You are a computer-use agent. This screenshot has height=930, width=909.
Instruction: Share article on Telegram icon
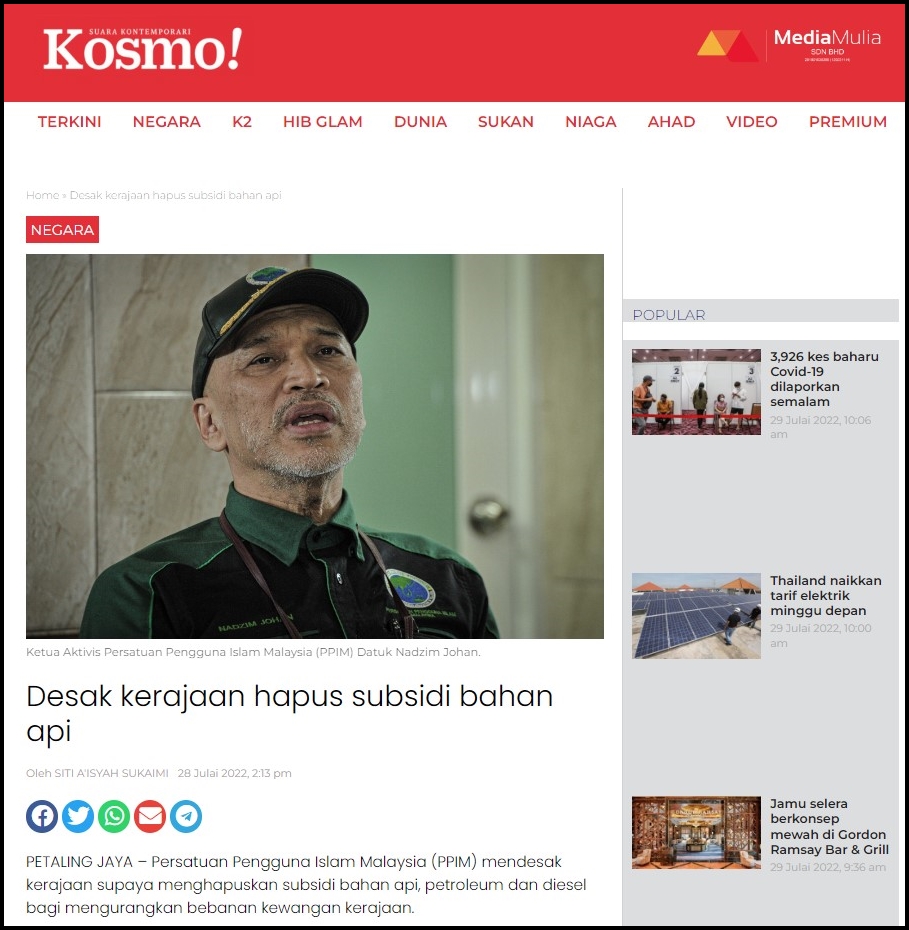tap(186, 816)
